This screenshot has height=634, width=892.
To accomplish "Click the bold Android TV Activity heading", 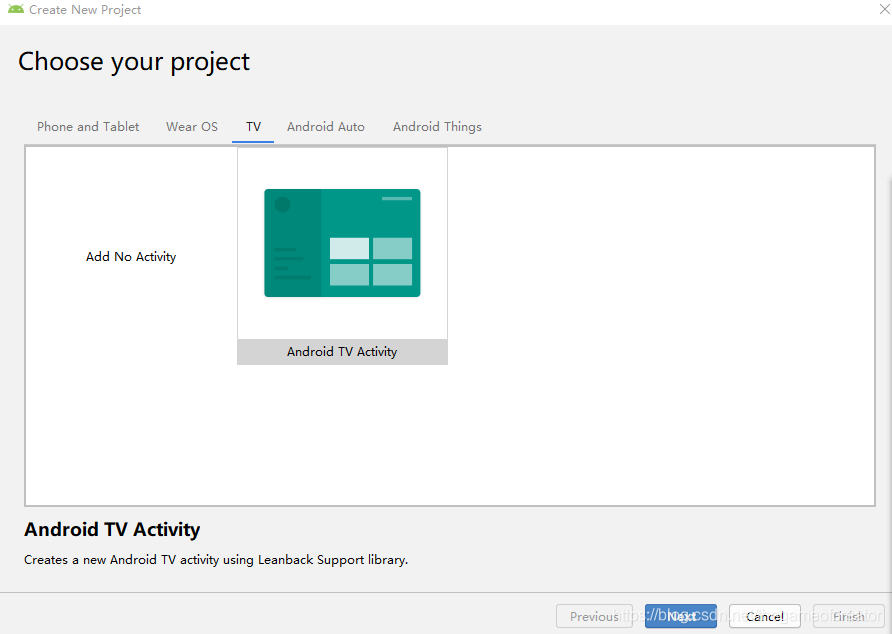I will [112, 529].
